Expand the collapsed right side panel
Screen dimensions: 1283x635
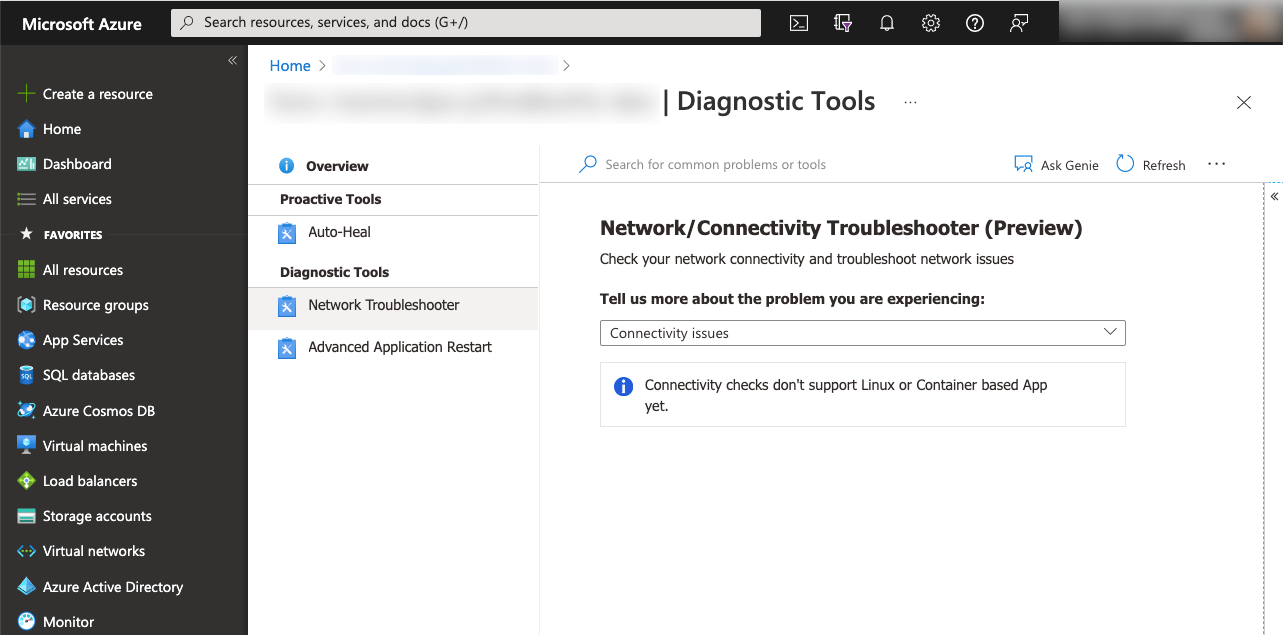1274,197
